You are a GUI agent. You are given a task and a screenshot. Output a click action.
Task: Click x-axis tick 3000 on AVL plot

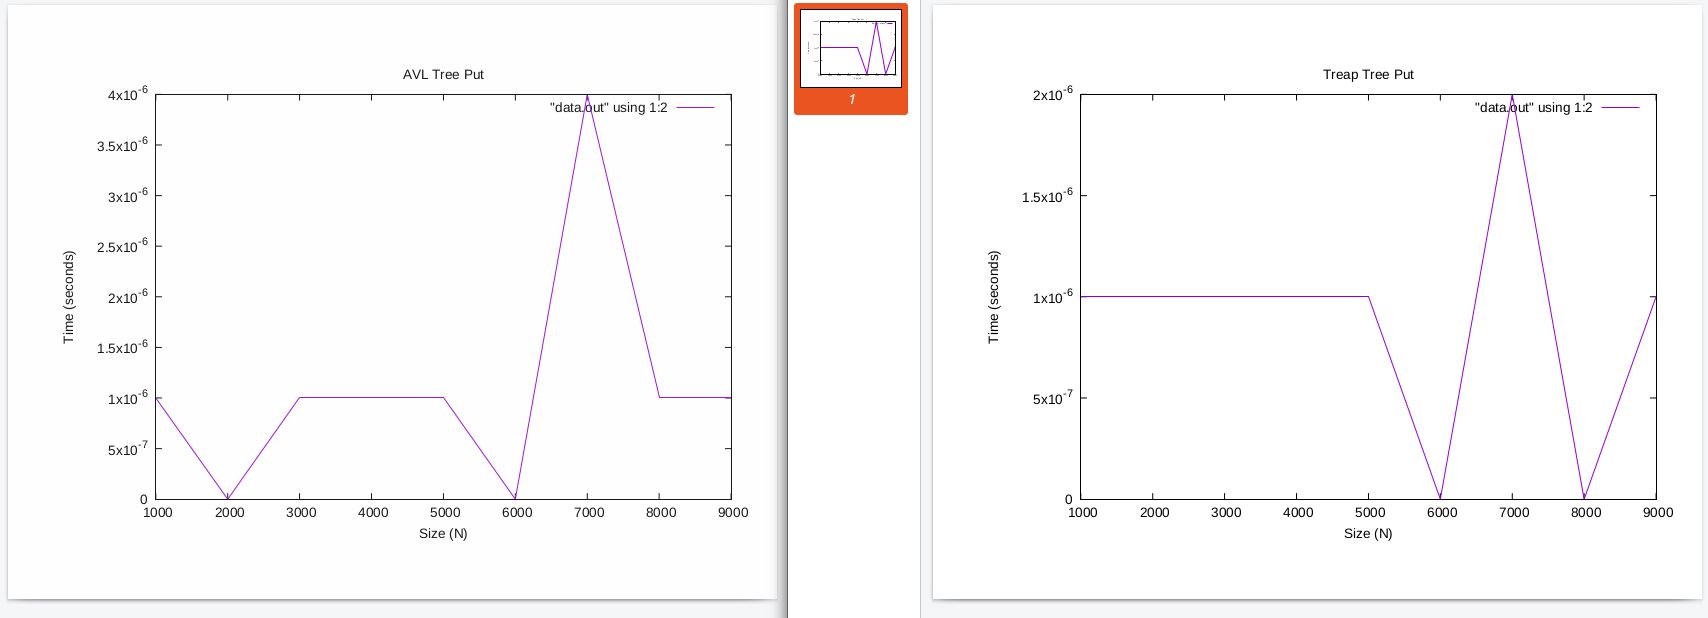tap(301, 513)
